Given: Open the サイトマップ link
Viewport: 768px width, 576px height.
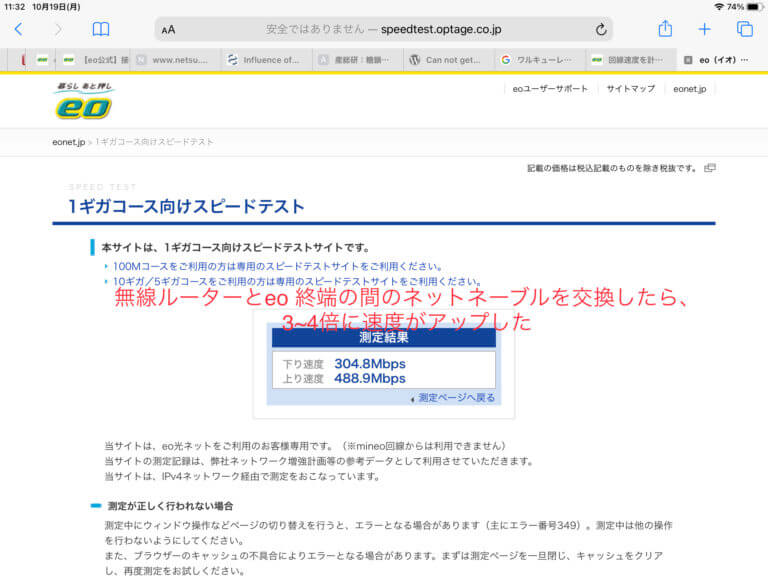Looking at the screenshot, I should 630,89.
